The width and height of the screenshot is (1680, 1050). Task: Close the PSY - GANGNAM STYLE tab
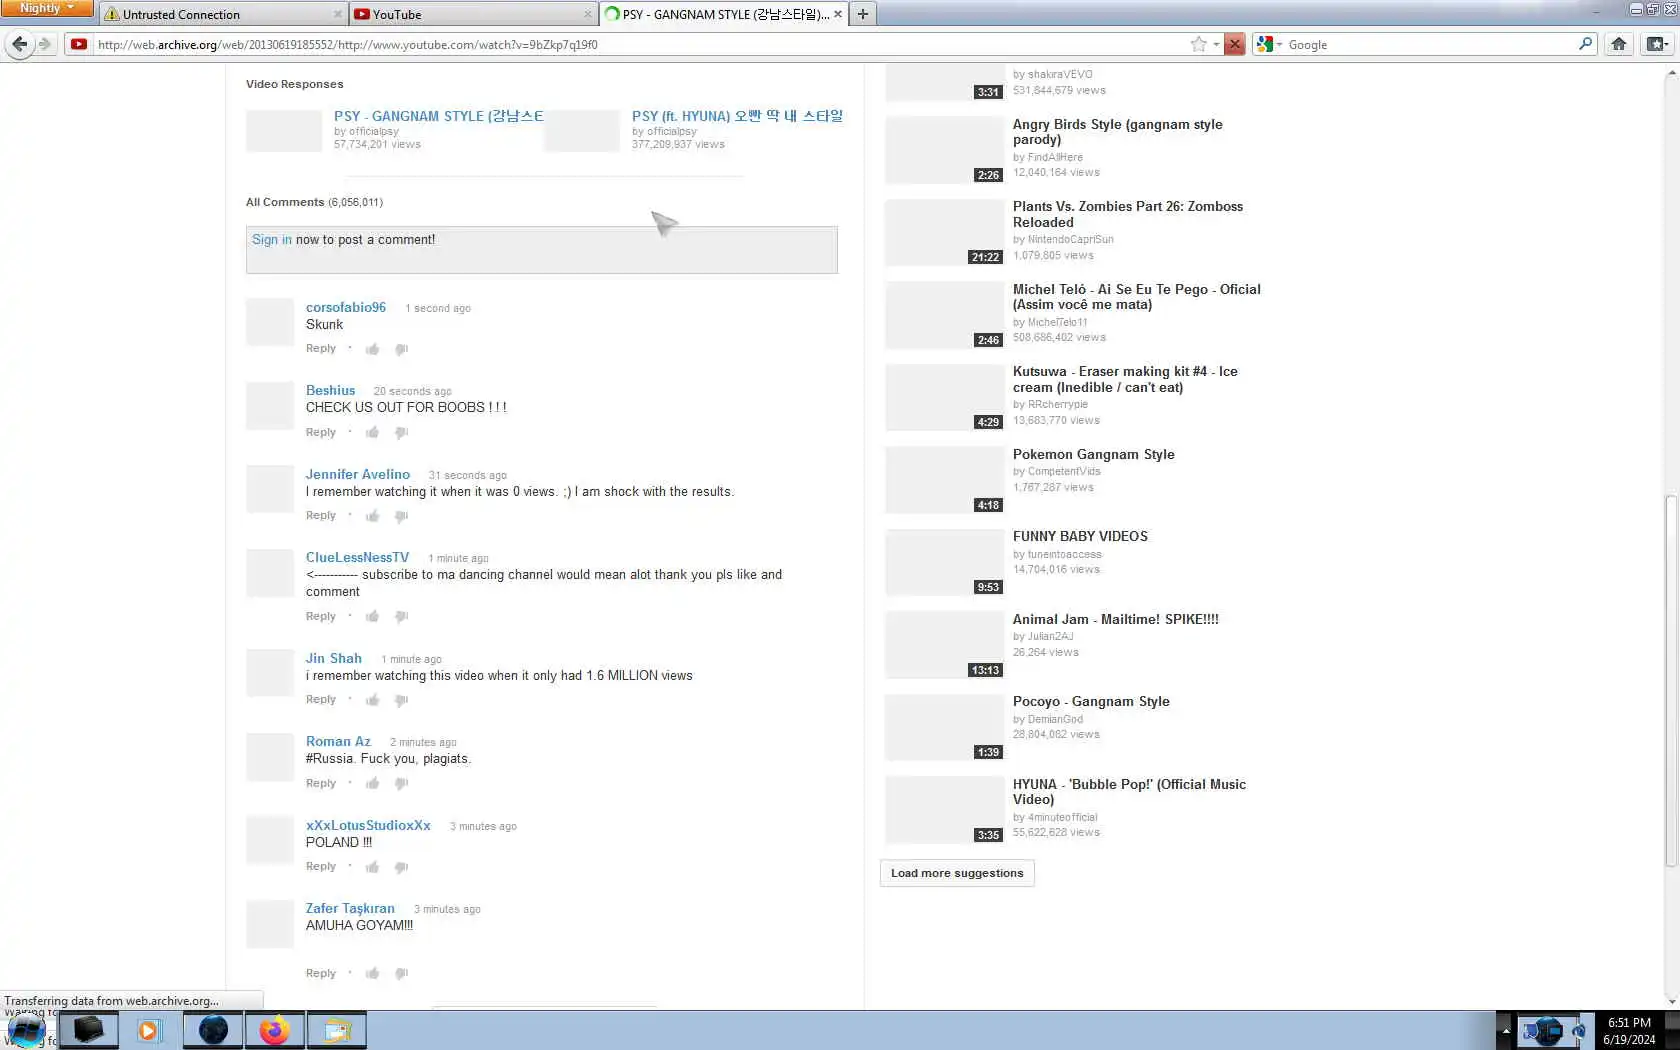click(838, 14)
